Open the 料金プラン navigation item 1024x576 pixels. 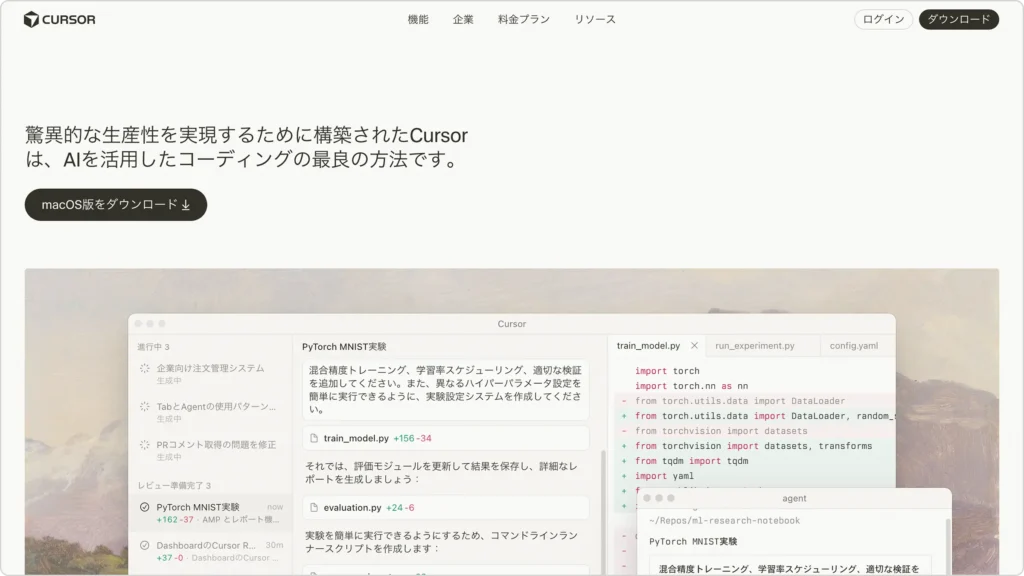click(523, 18)
